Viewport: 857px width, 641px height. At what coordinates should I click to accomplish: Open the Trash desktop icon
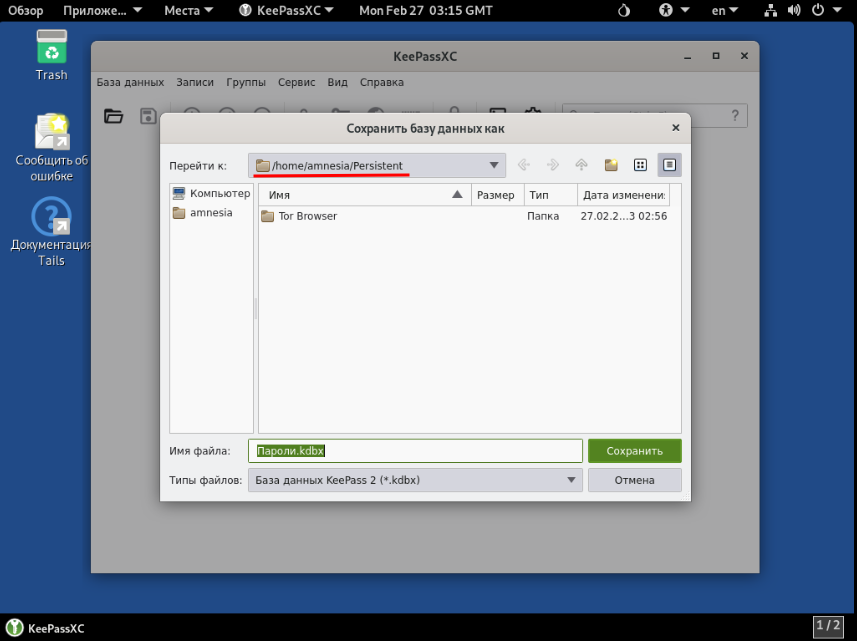[x=51, y=55]
